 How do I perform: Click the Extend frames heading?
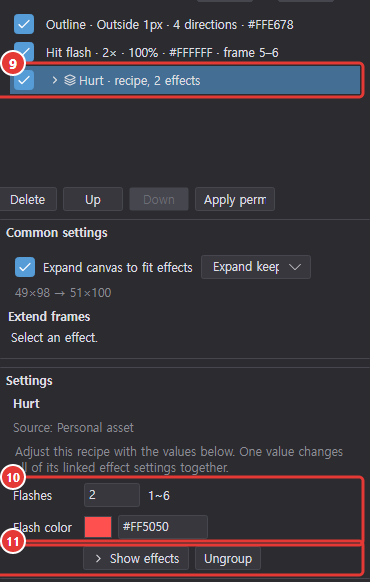[49, 317]
